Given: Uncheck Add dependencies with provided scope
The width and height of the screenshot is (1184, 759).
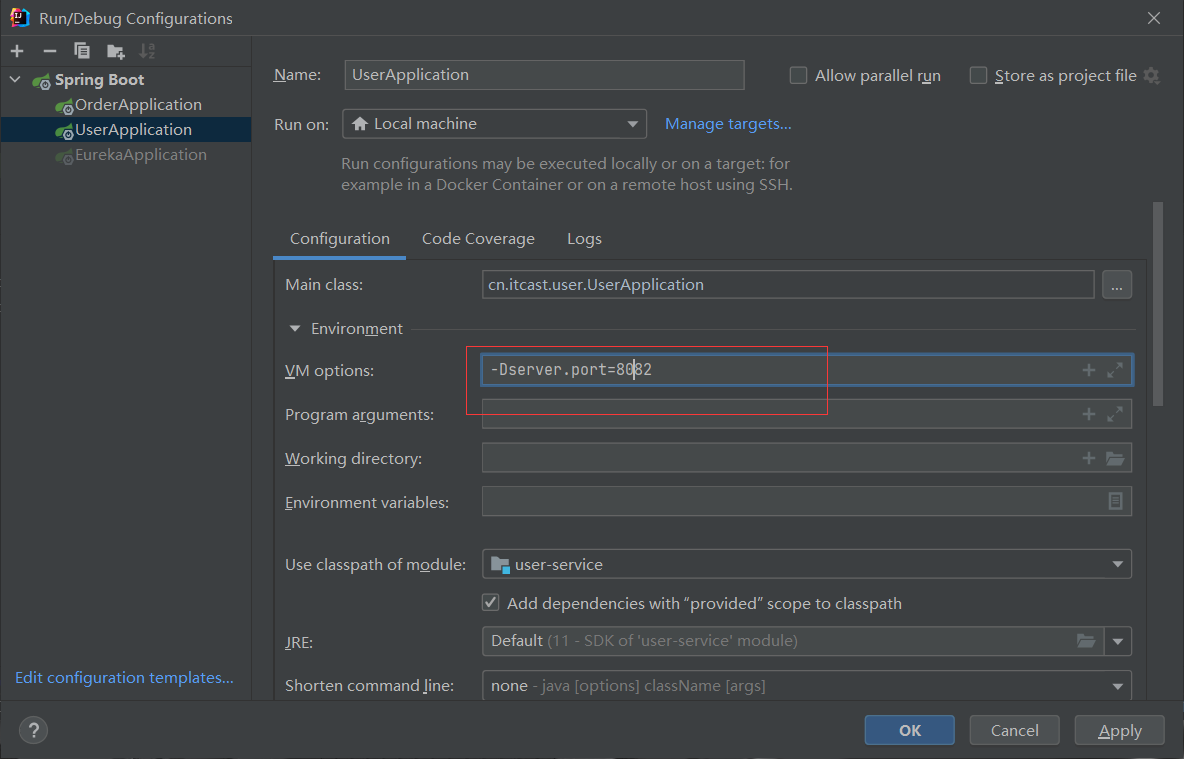Looking at the screenshot, I should point(491,603).
